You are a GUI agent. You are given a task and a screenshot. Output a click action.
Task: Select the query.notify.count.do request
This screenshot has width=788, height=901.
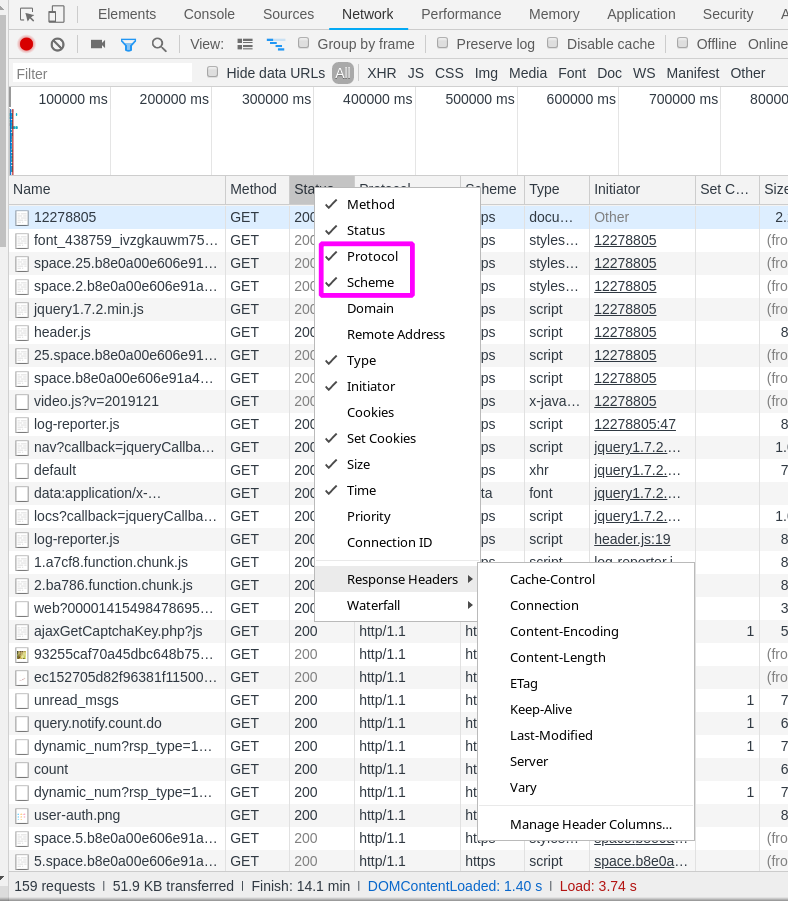tap(98, 723)
